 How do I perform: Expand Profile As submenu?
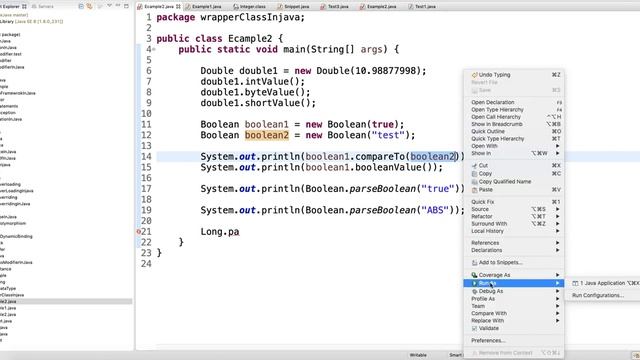click(514, 299)
